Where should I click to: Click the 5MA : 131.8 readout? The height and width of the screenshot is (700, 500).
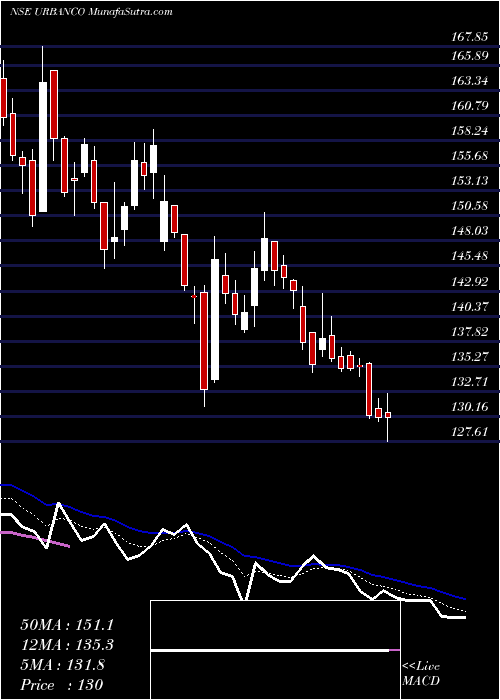[x=62, y=665]
